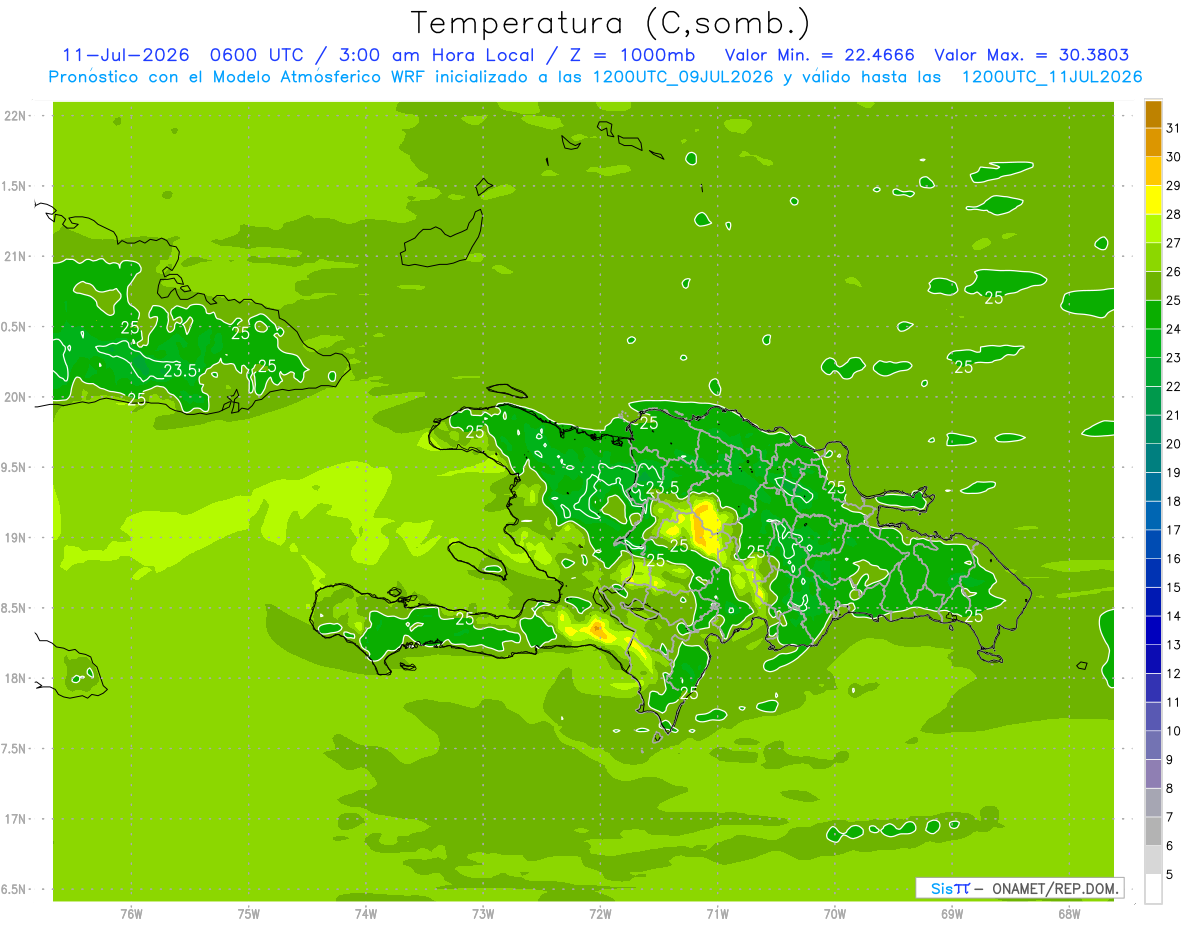
Task: Click legend value 10 on color bar
Action: pyautogui.click(x=1174, y=730)
